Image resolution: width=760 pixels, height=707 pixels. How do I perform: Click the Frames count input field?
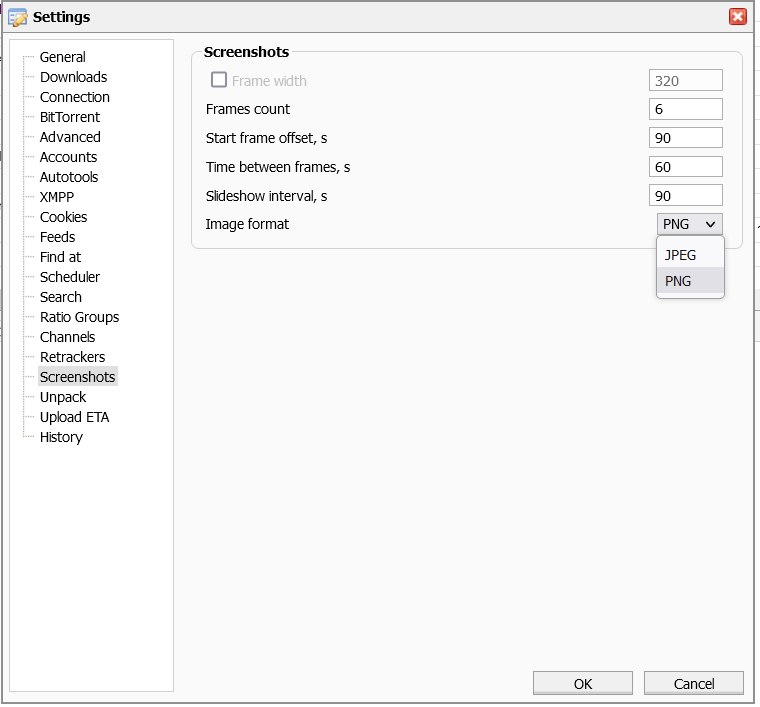pyautogui.click(x=685, y=109)
